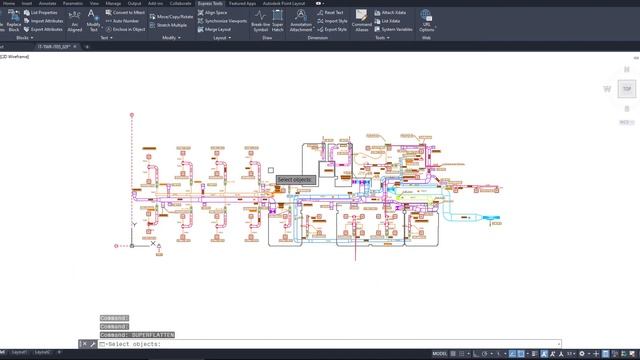
Task: Toggle MODEL space button in status bar
Action: click(x=440, y=354)
